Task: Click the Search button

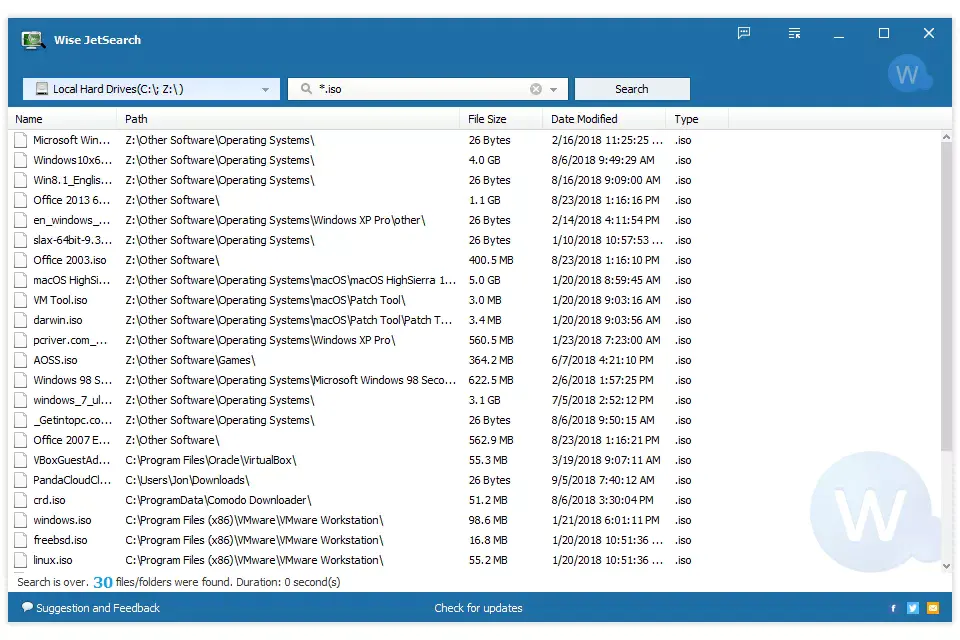Action: point(632,89)
